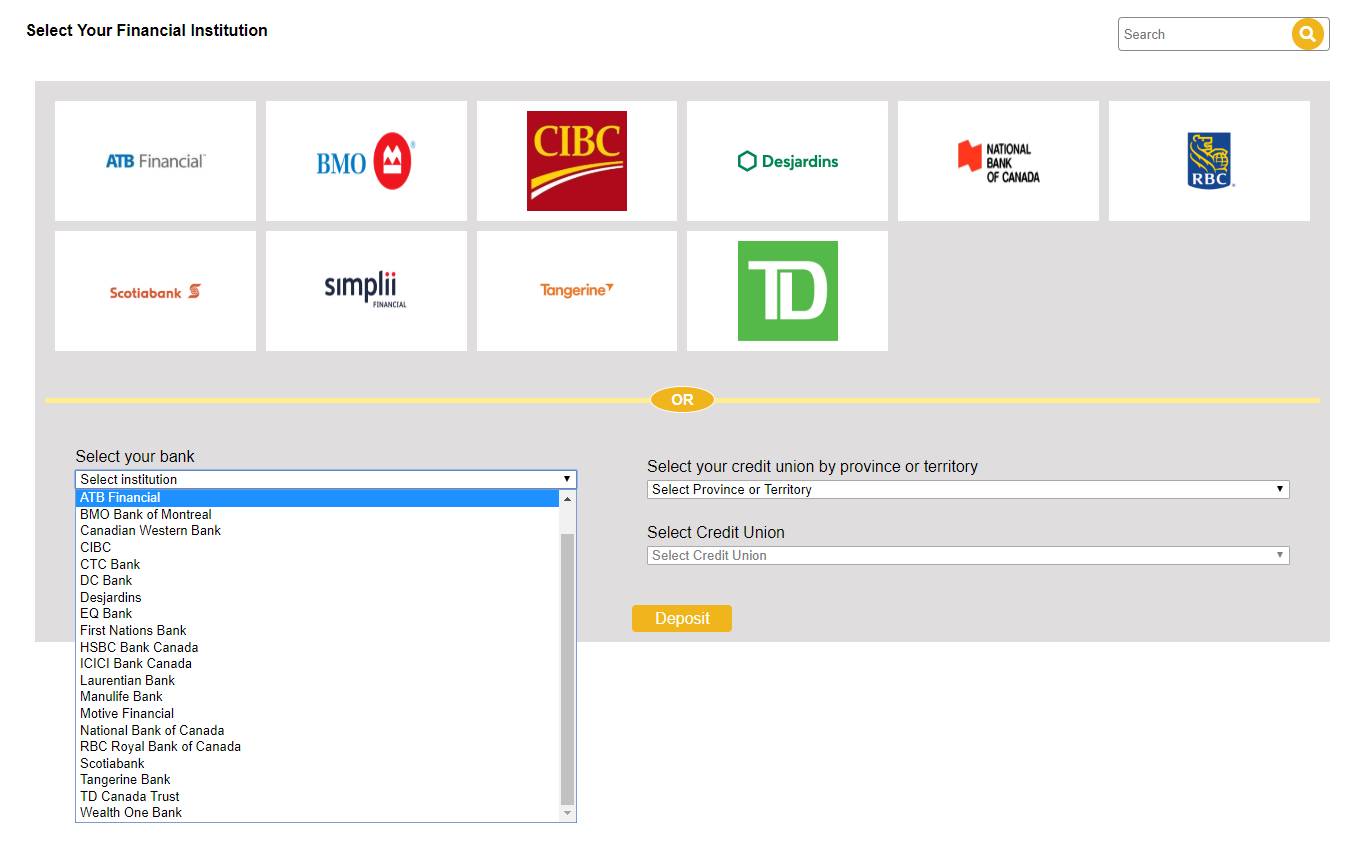Select Motive Financial option

tap(318, 713)
